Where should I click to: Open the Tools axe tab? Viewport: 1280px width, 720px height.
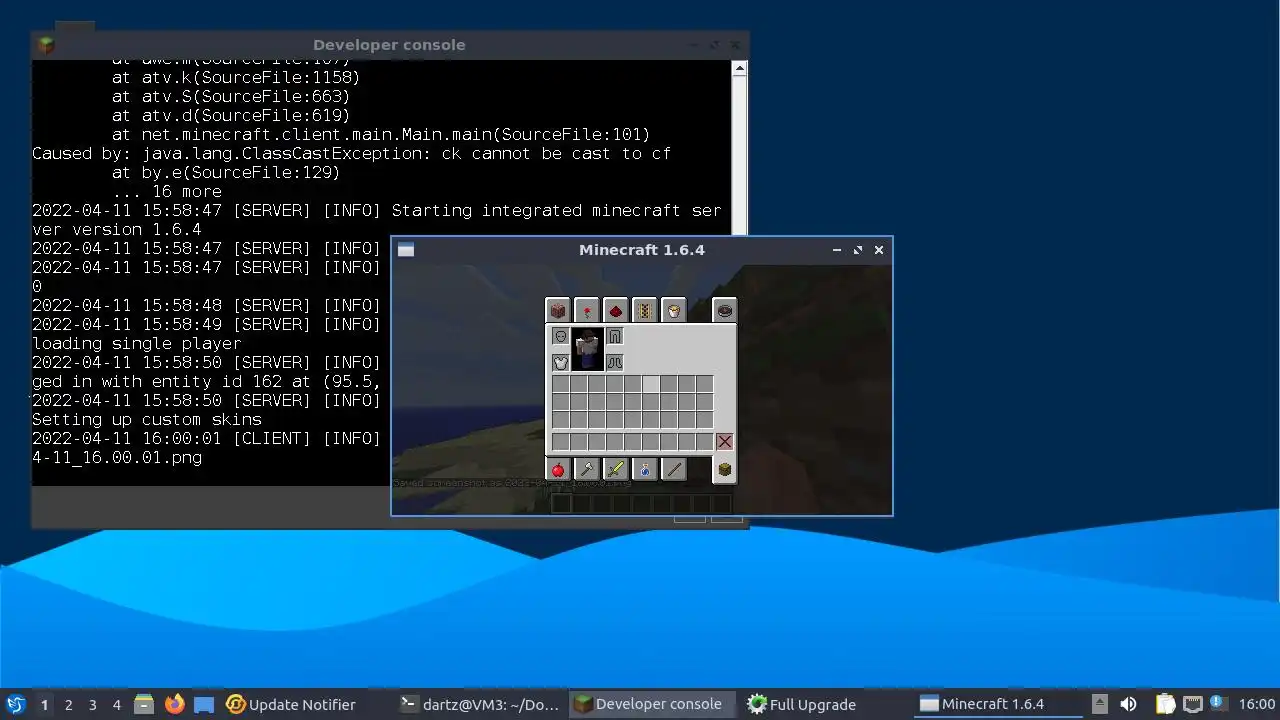[x=587, y=469]
